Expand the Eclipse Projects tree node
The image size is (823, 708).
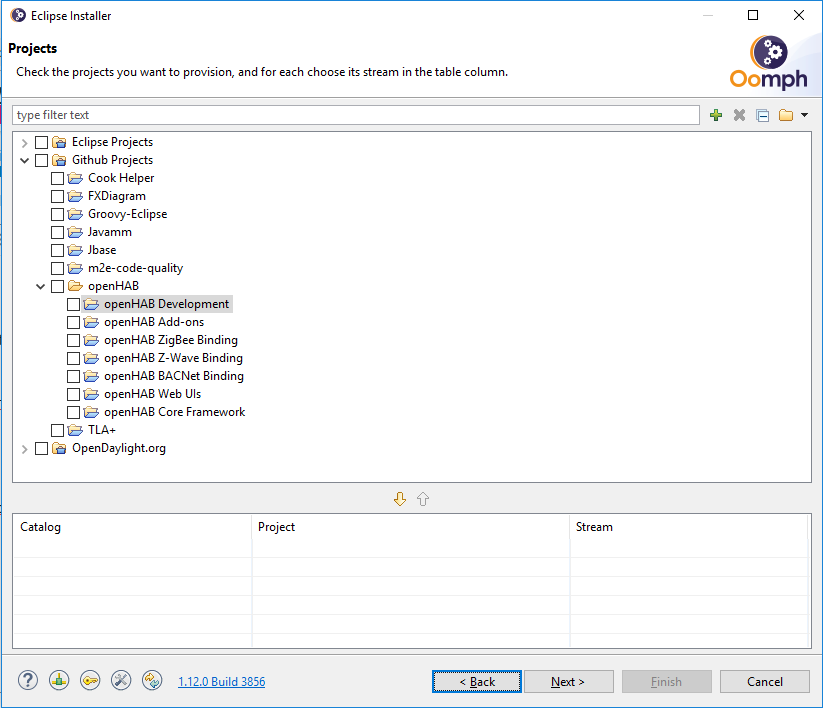(24, 142)
